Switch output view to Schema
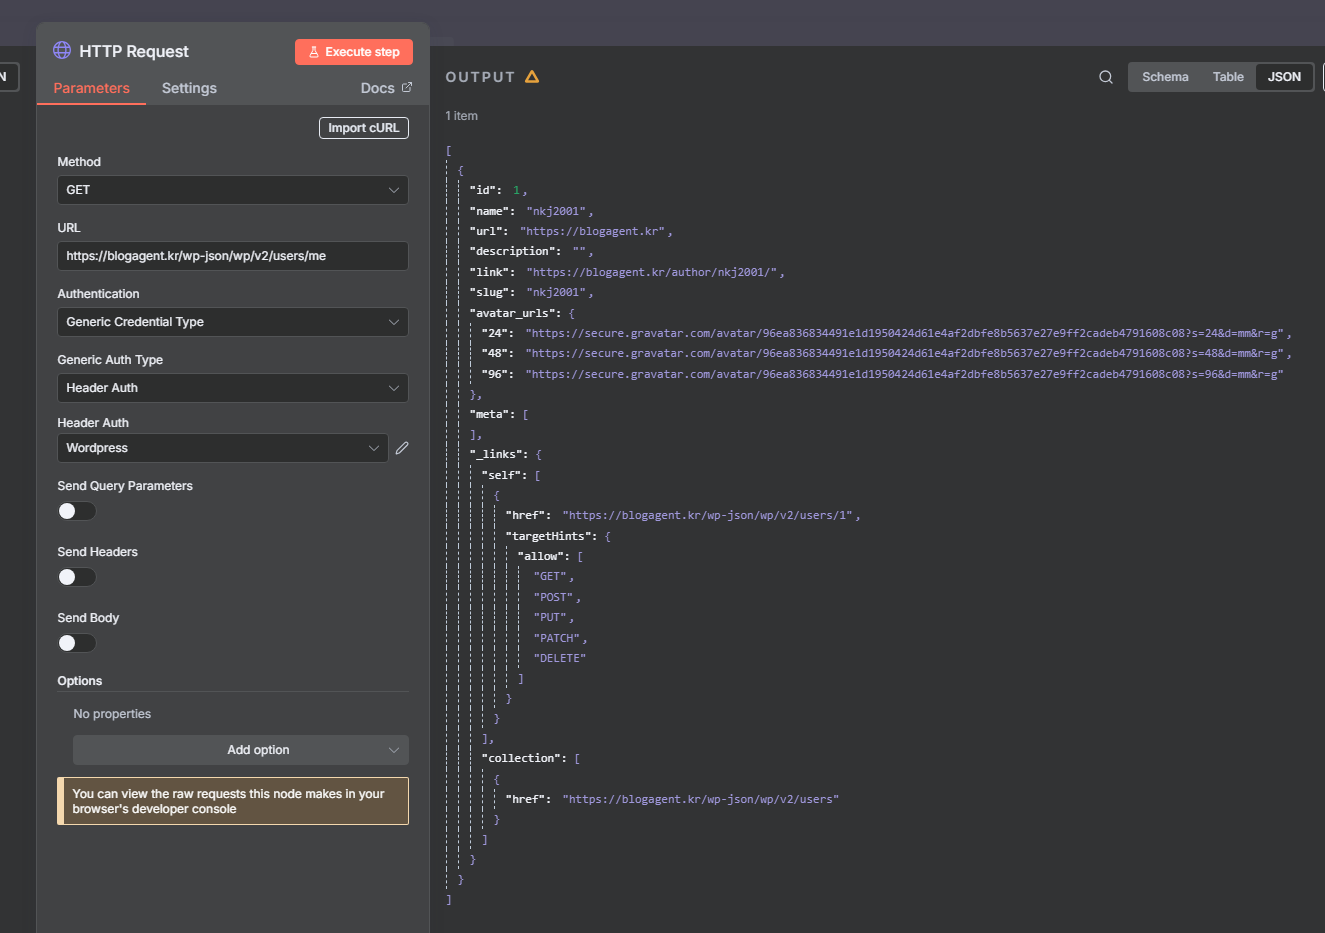Screen dimensions: 1325x933 [x=1165, y=77]
